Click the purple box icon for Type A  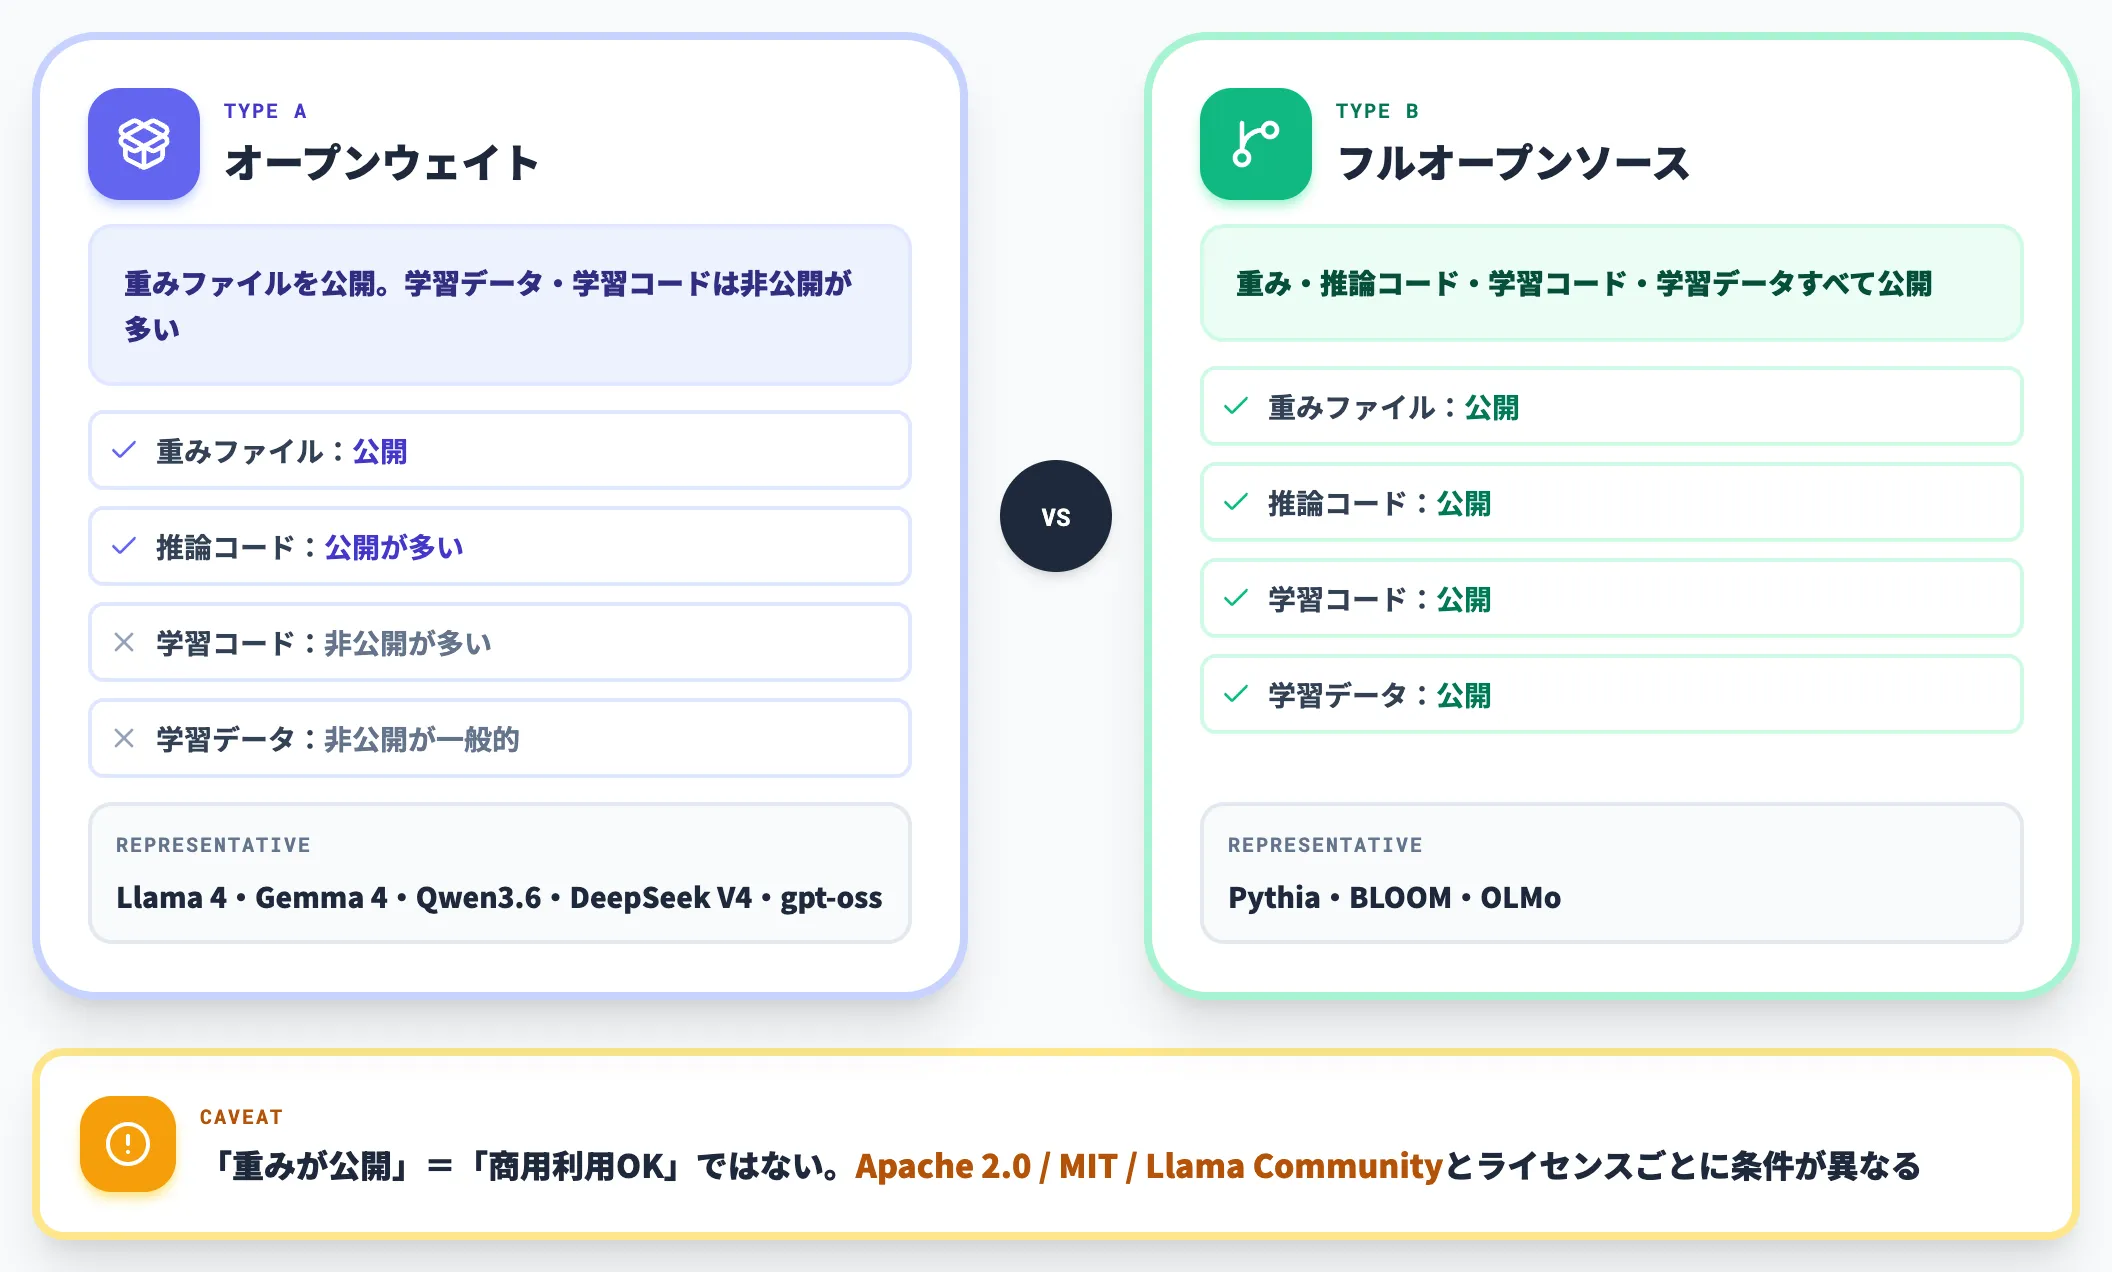coord(144,144)
